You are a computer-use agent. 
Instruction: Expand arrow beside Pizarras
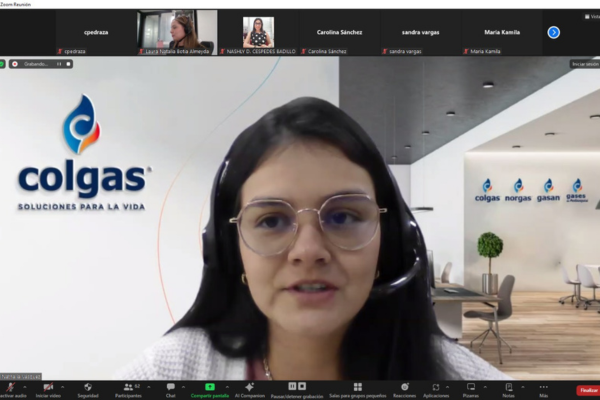[x=485, y=387]
